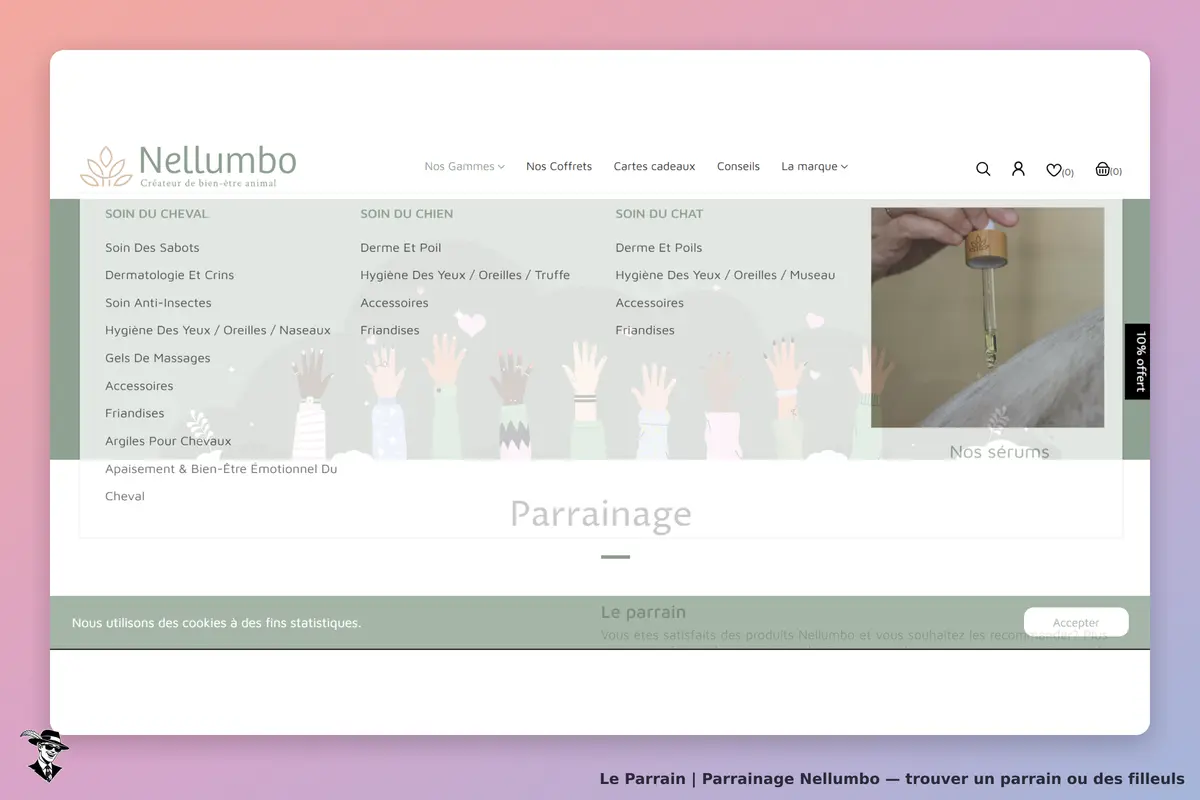Open the Soin Du Cheval category
1200x800 pixels.
157,214
